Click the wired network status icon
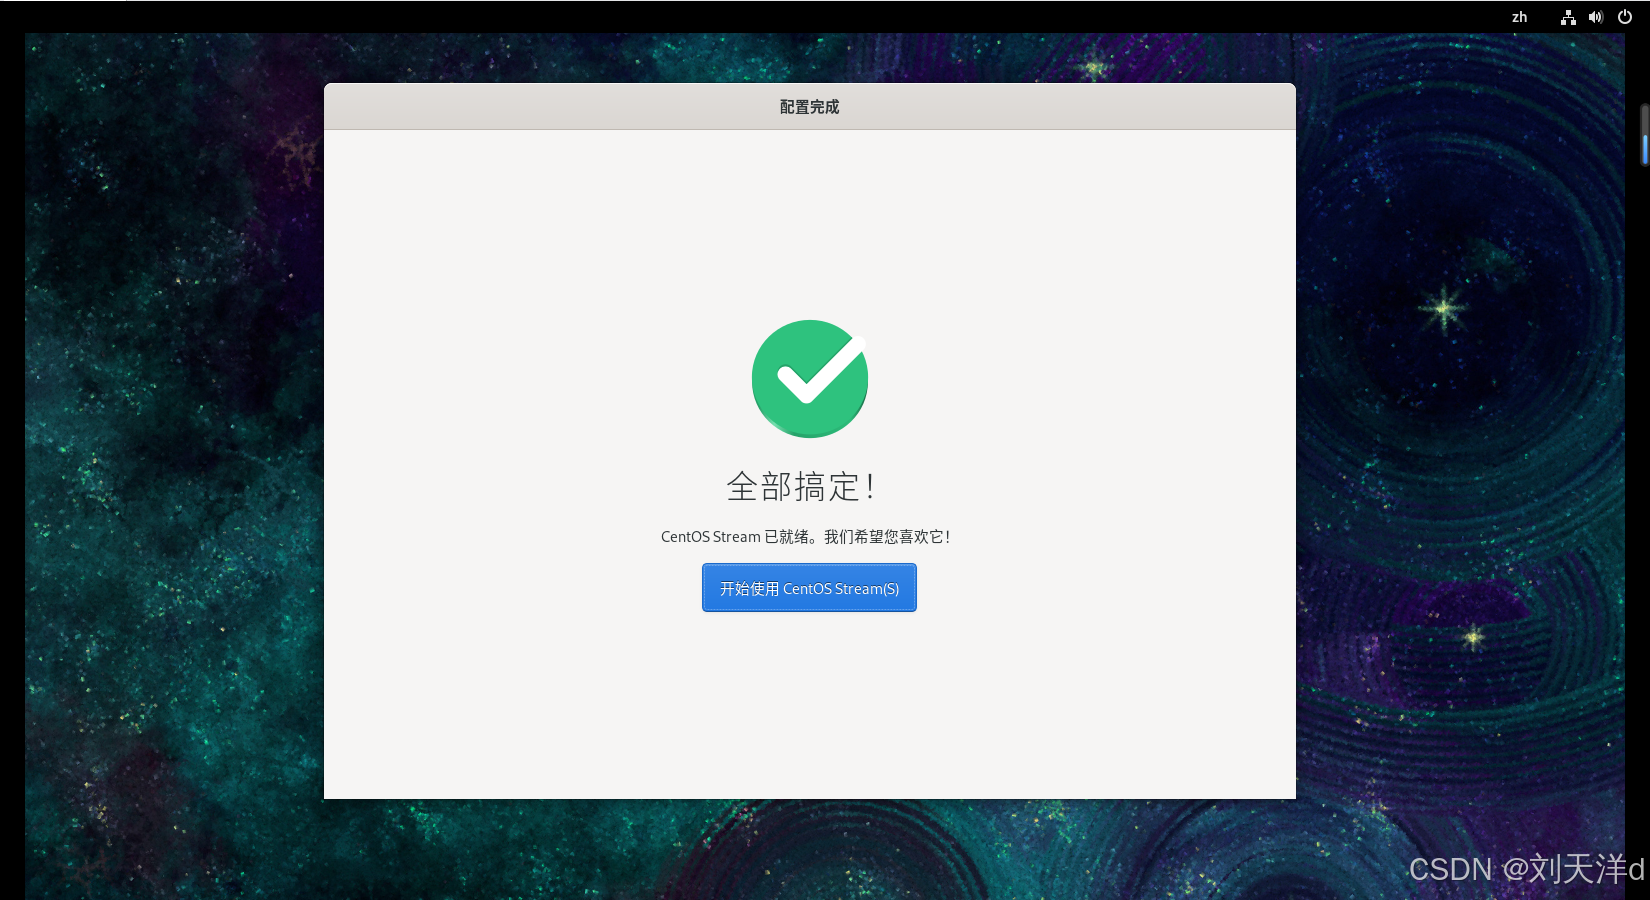The width and height of the screenshot is (1650, 900). (x=1568, y=17)
